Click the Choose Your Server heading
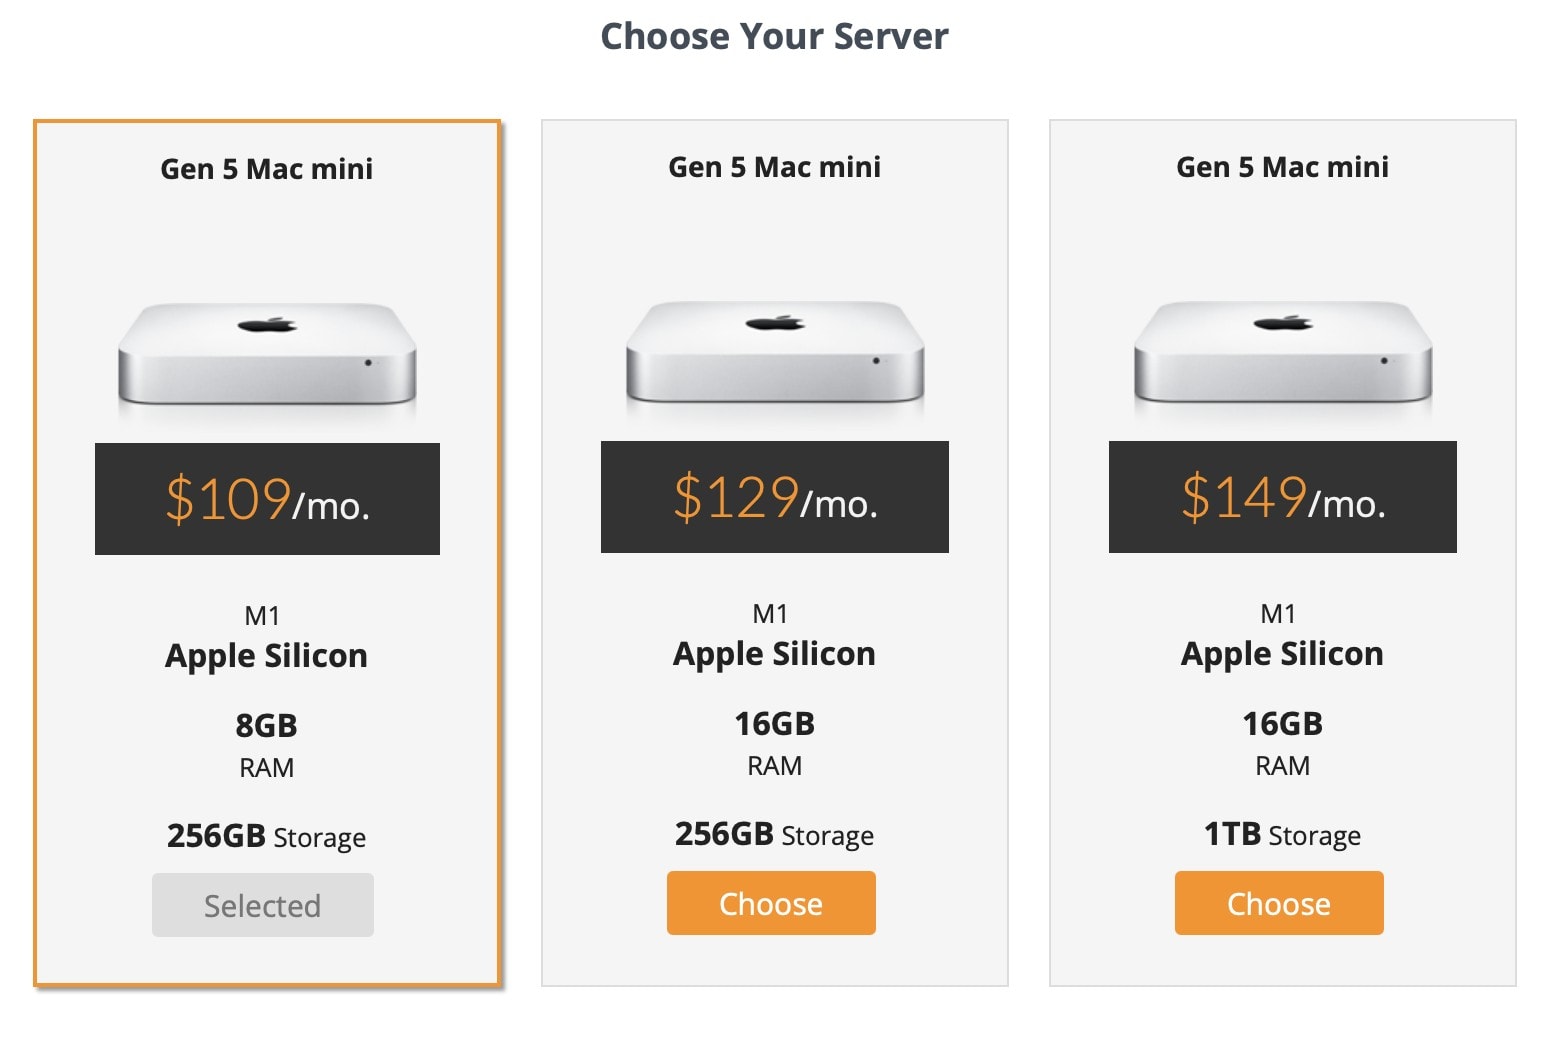Image resolution: width=1554 pixels, height=1058 pixels. 775,37
